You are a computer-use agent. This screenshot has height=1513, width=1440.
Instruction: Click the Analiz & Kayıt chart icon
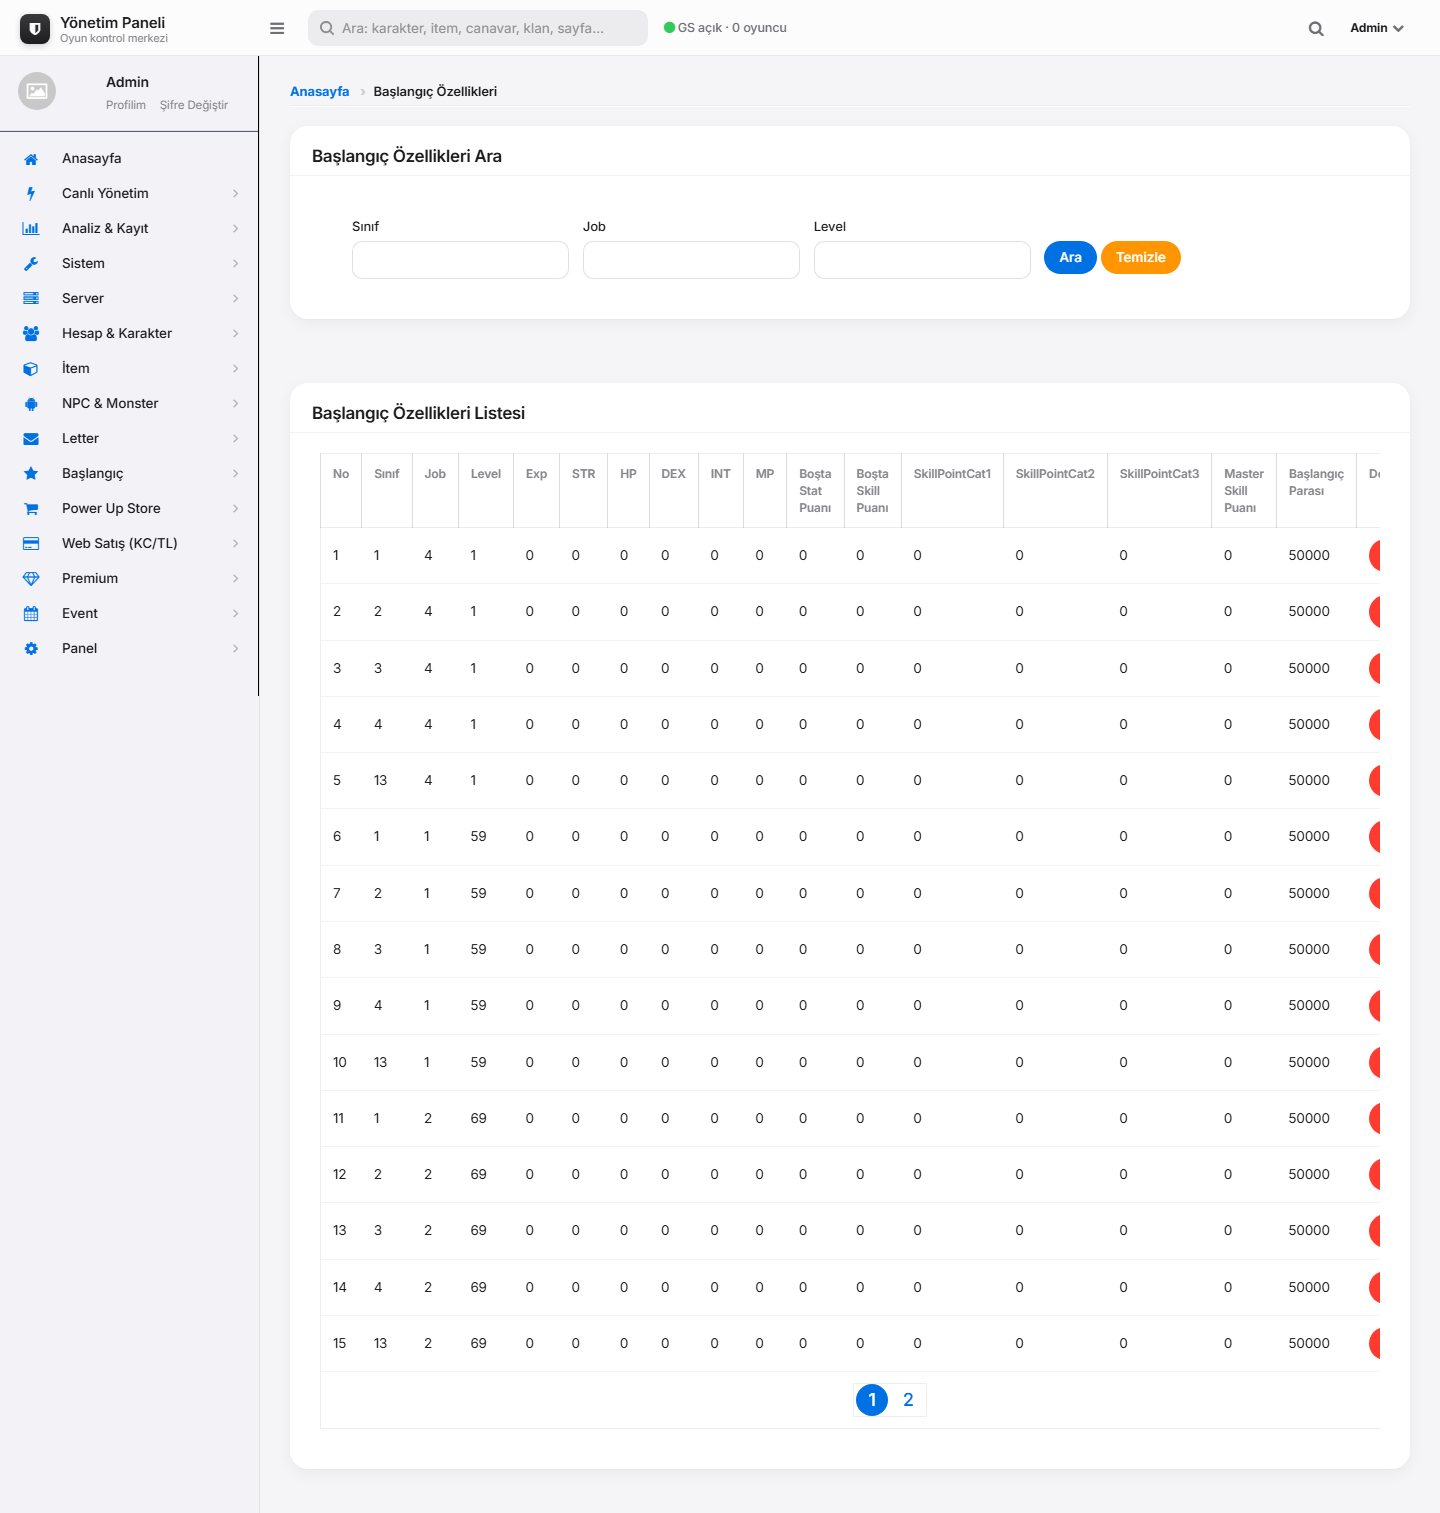31,229
